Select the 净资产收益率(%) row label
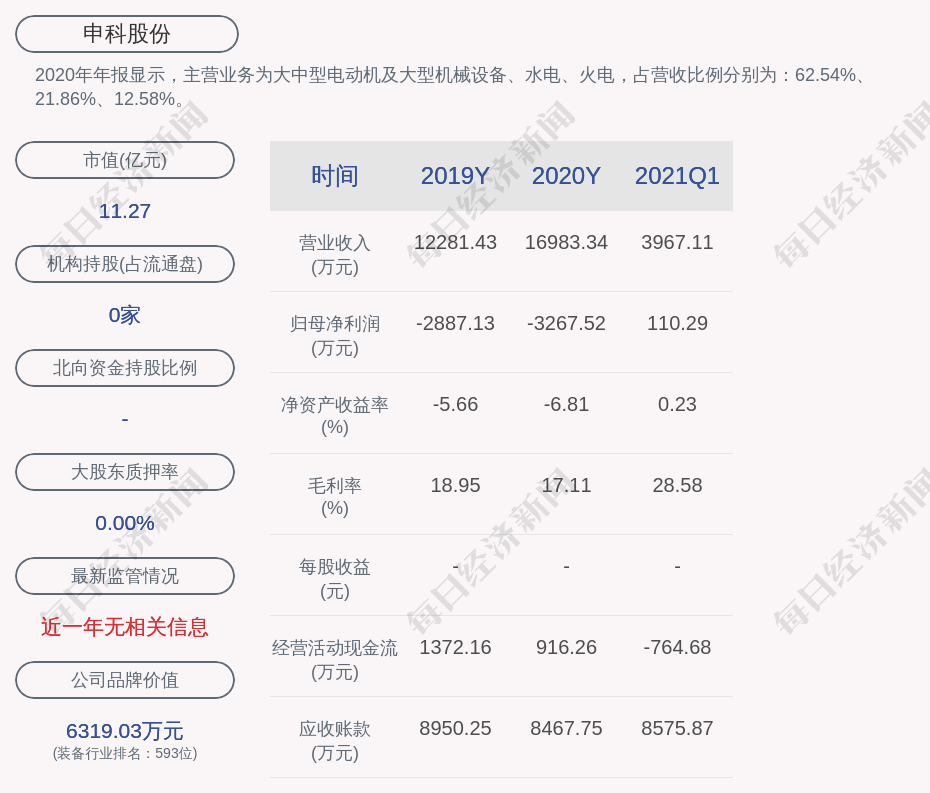The width and height of the screenshot is (930, 793). click(334, 415)
